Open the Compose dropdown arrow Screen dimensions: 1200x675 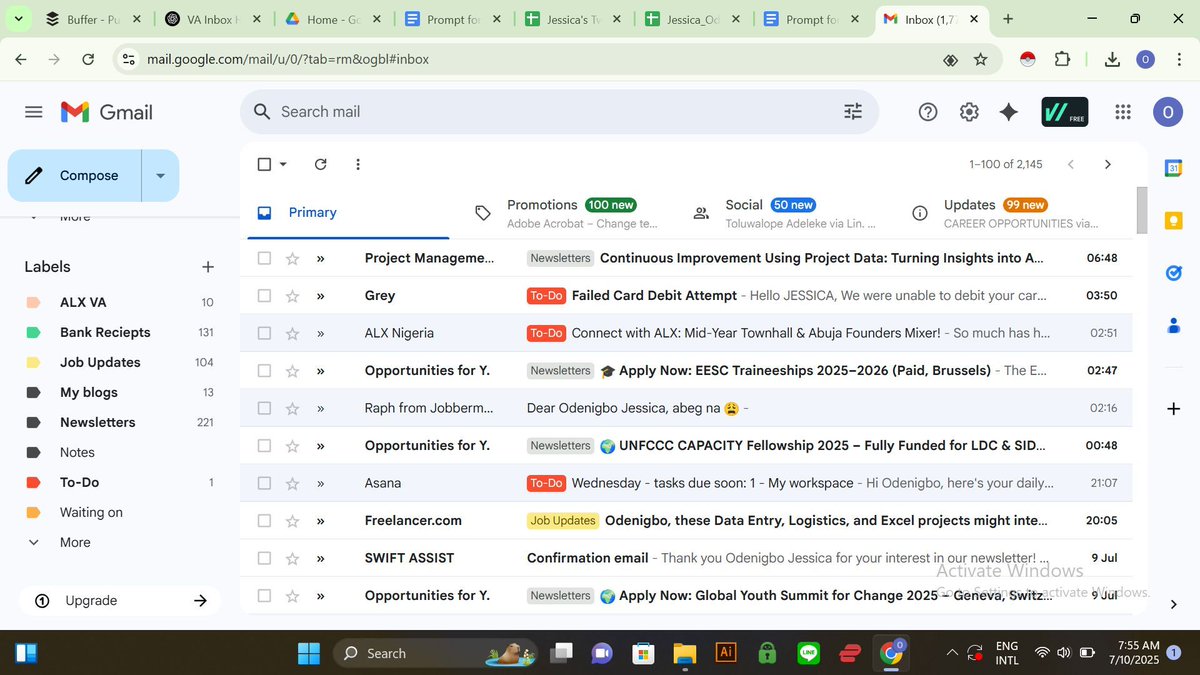tap(160, 175)
